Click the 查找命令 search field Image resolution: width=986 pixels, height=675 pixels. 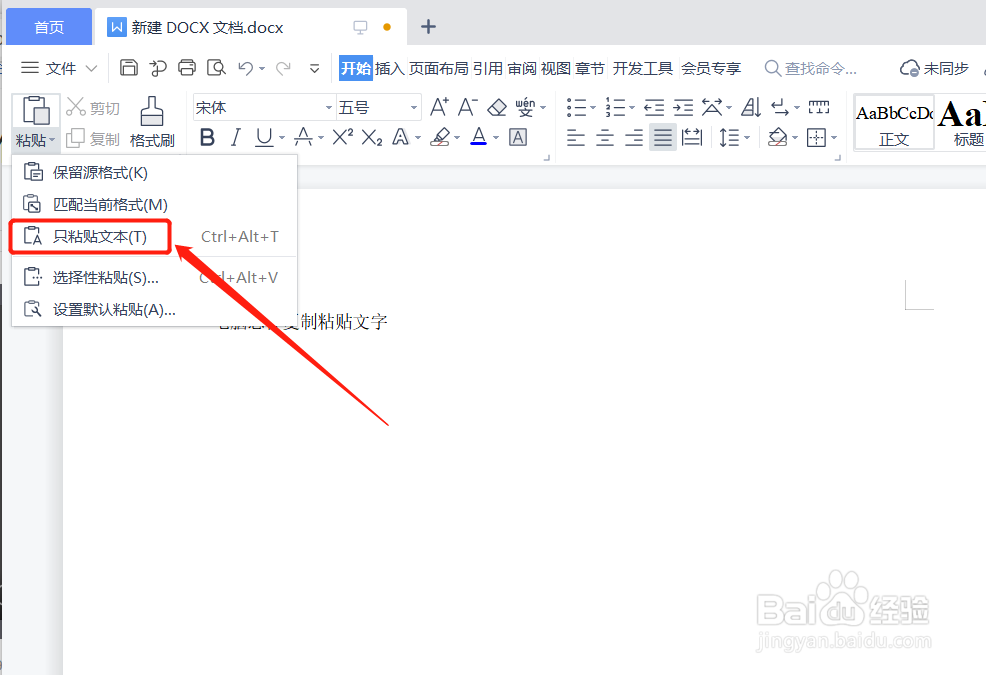click(811, 68)
